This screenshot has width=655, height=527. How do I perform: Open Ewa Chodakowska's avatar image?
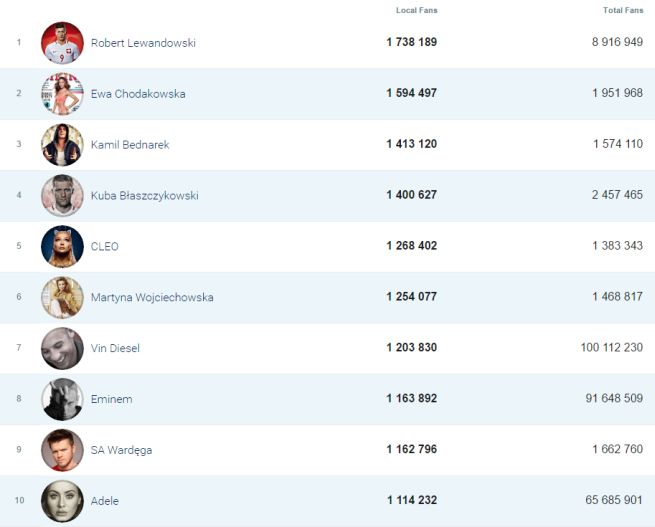(62, 94)
